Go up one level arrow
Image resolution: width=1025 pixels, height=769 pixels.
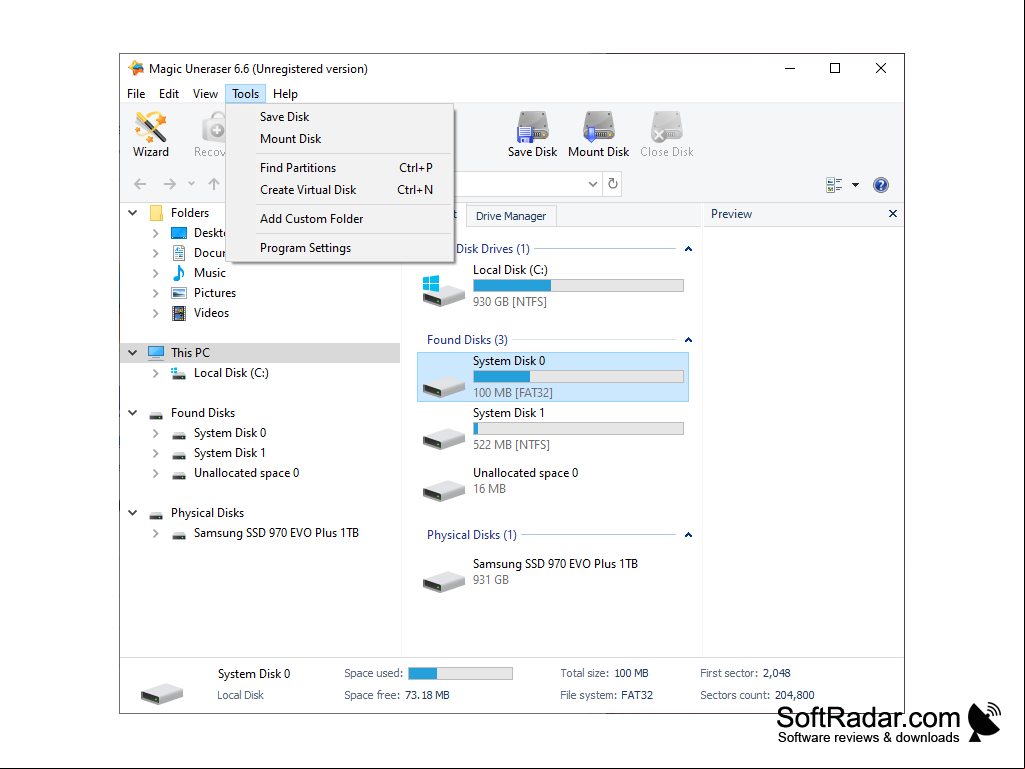pyautogui.click(x=214, y=184)
